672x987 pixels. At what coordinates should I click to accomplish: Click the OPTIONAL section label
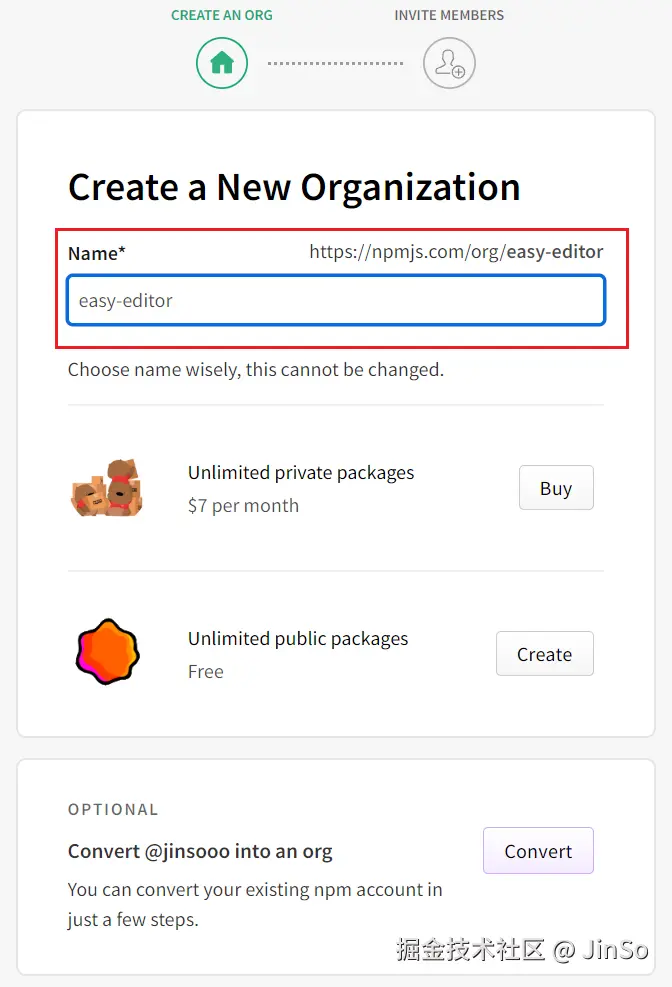tap(113, 809)
